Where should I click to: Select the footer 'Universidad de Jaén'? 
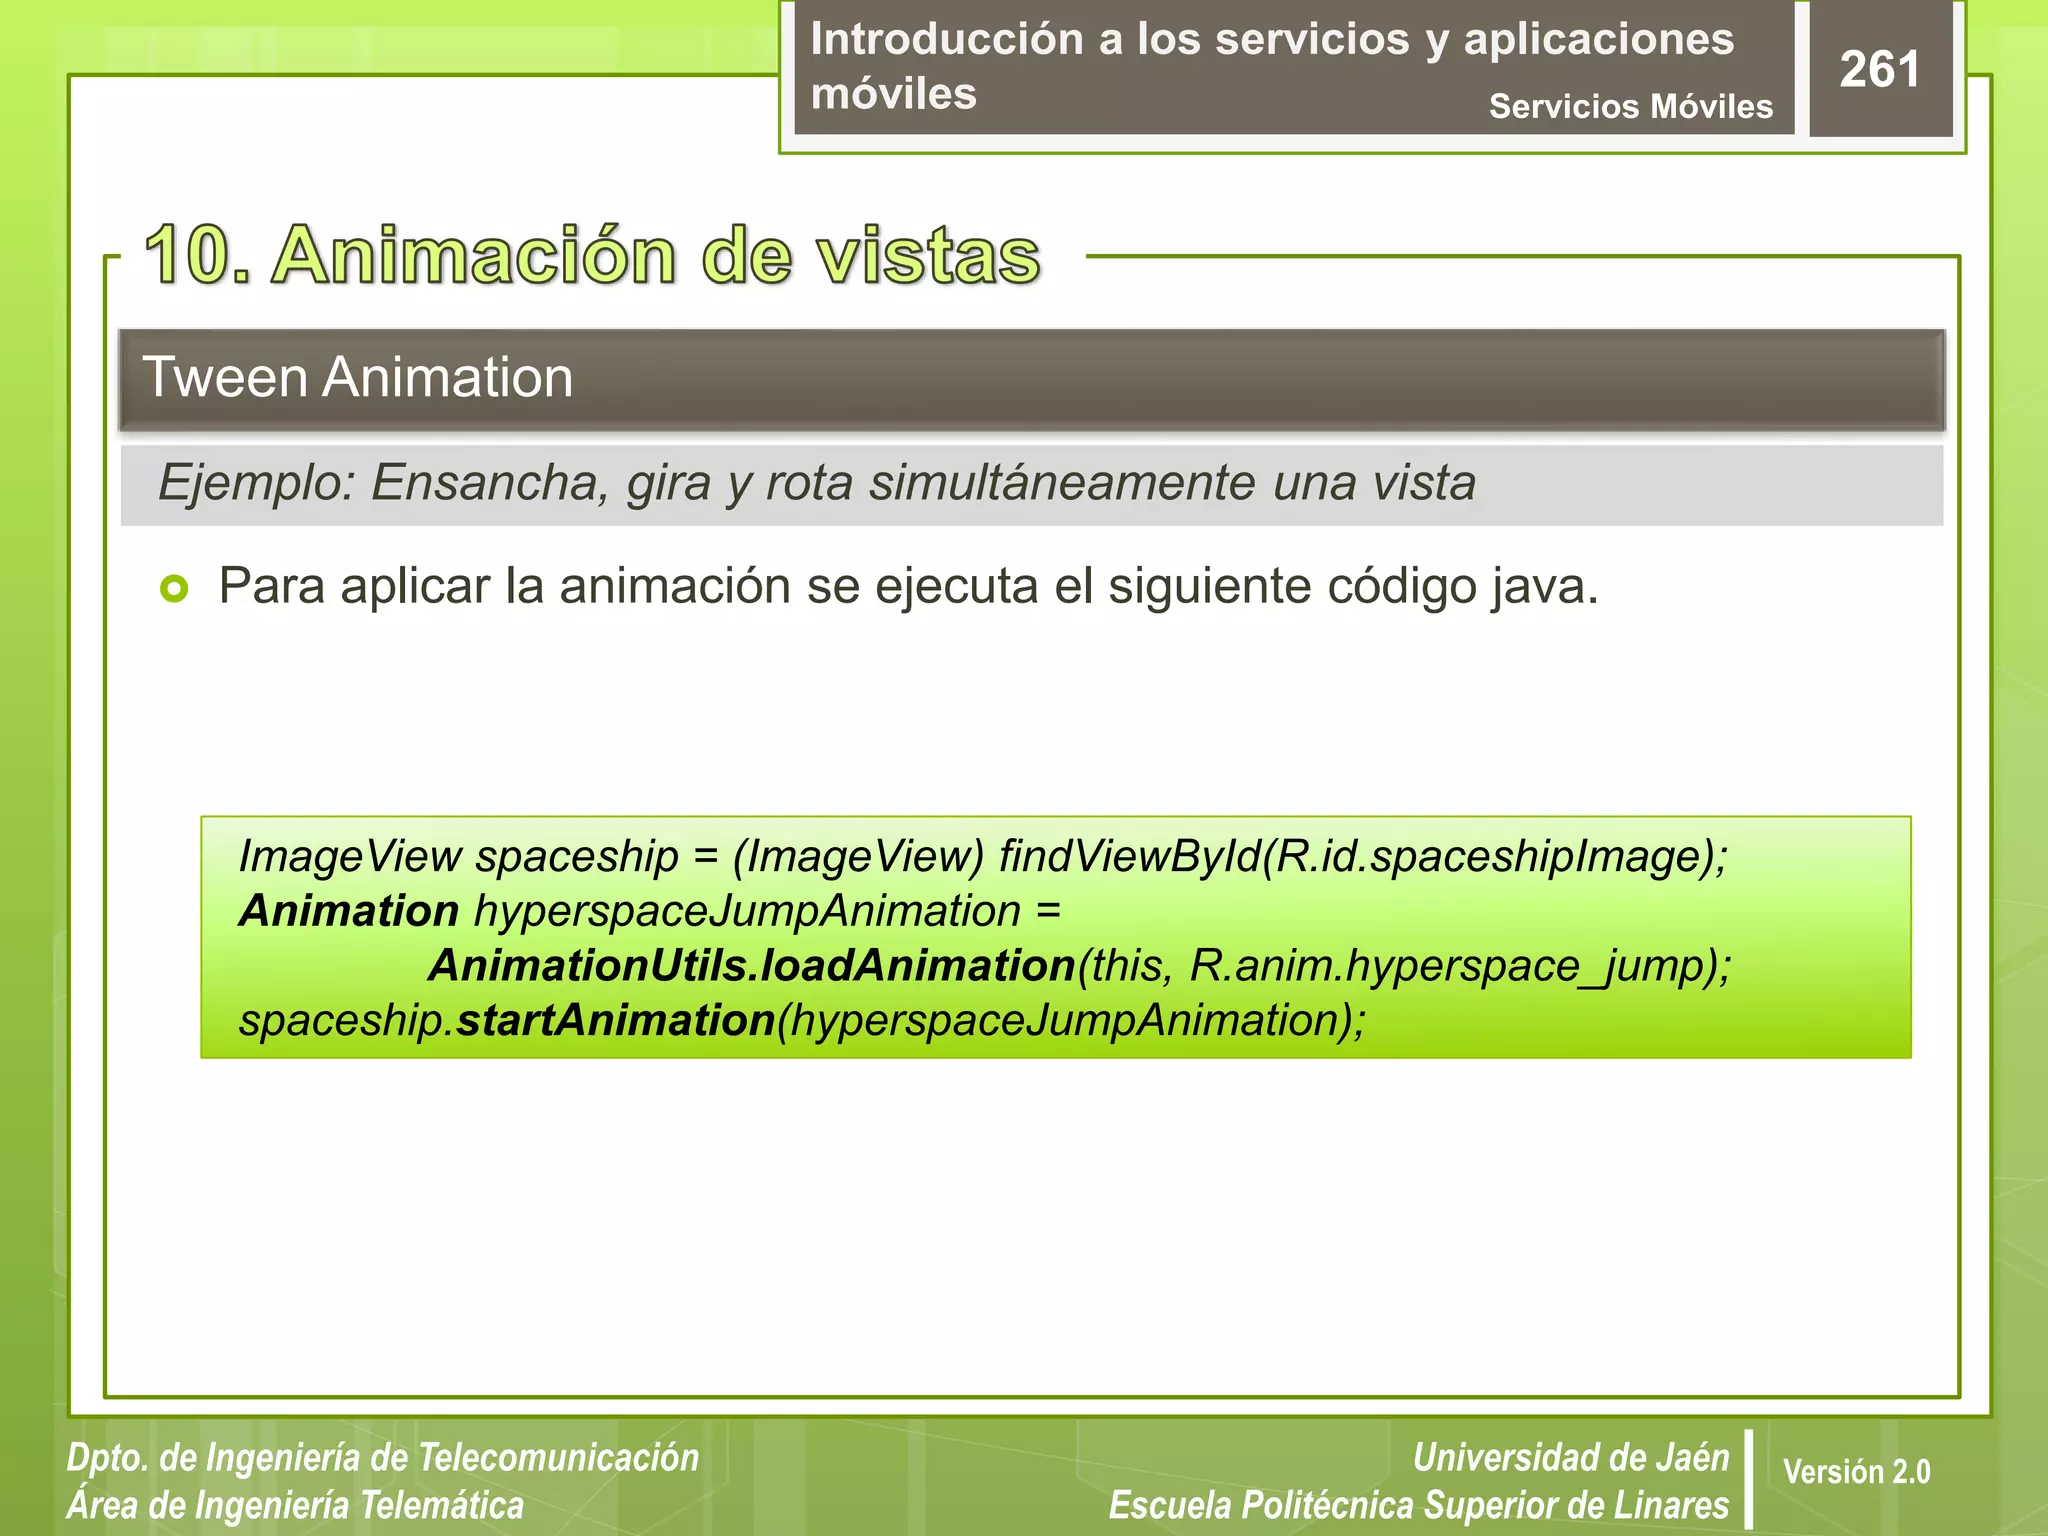pos(1571,1458)
